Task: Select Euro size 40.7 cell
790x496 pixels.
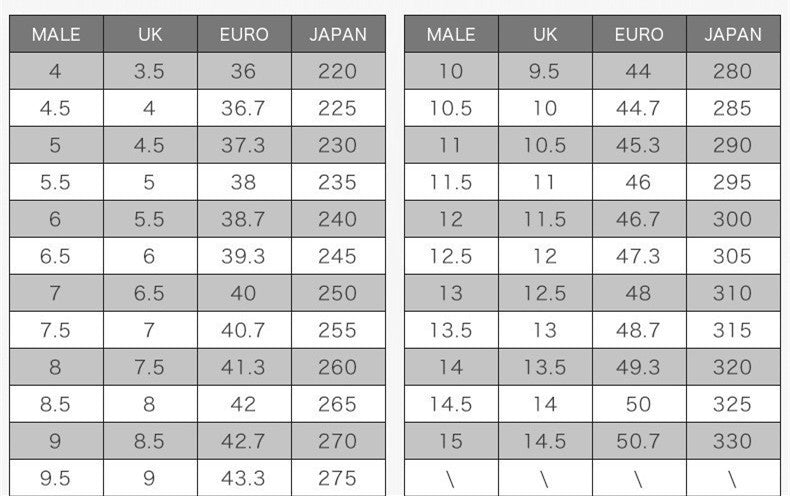Action: [x=244, y=330]
